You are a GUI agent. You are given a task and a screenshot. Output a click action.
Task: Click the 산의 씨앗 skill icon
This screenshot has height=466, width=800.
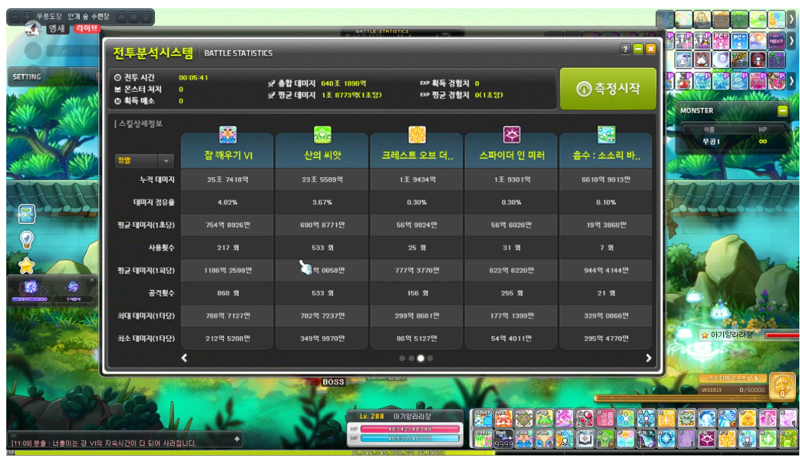click(322, 135)
